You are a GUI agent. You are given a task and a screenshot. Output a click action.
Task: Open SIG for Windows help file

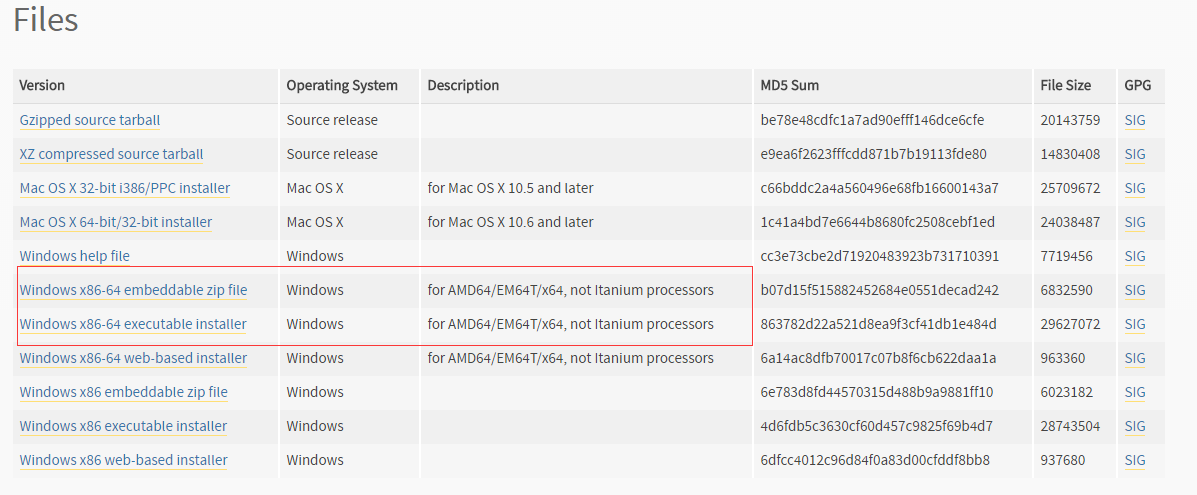coord(1135,256)
